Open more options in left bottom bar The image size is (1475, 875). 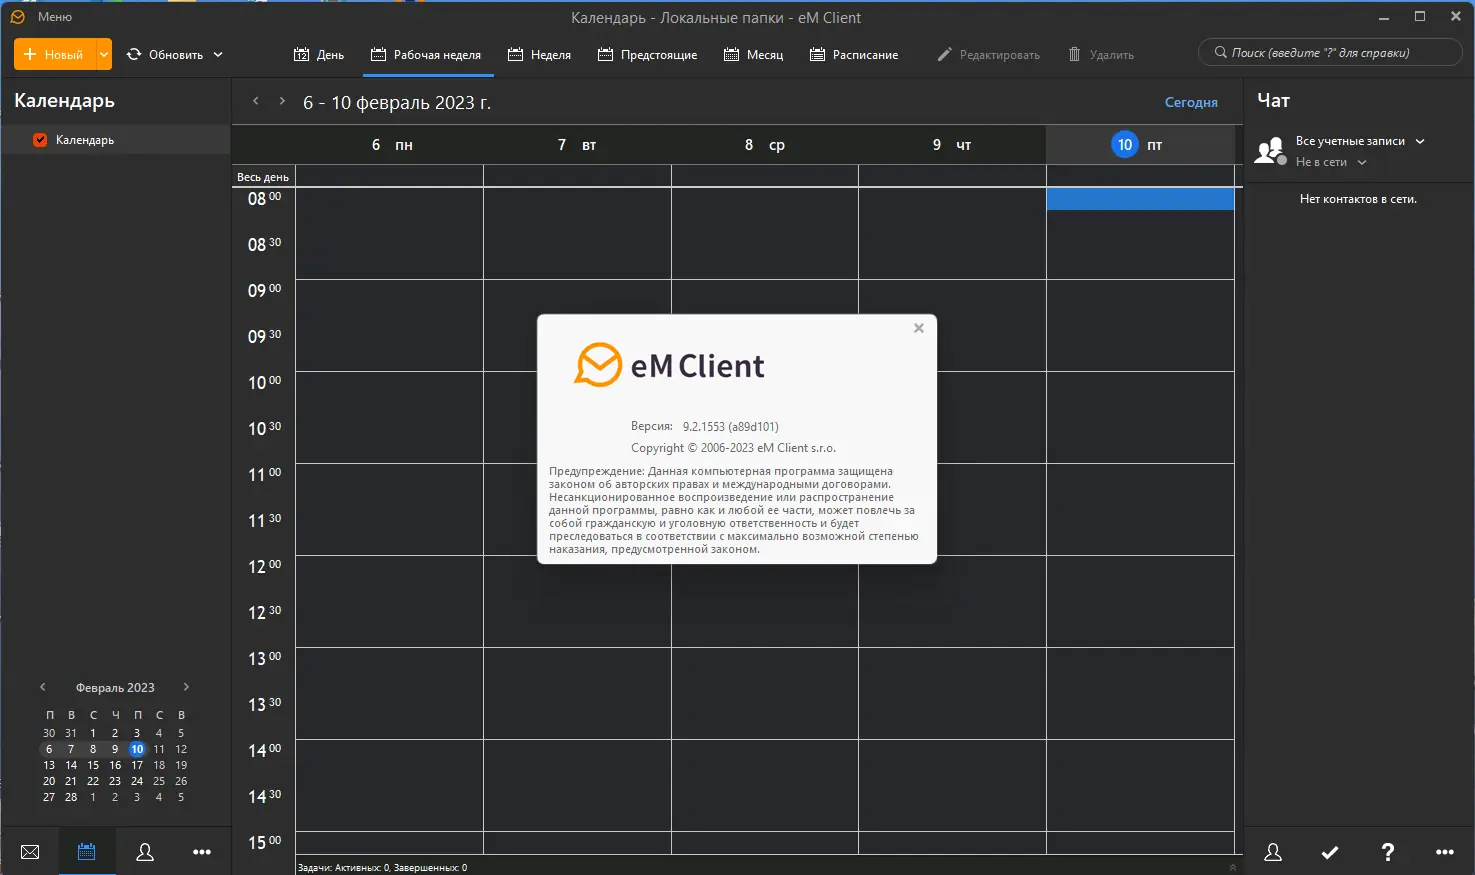202,852
